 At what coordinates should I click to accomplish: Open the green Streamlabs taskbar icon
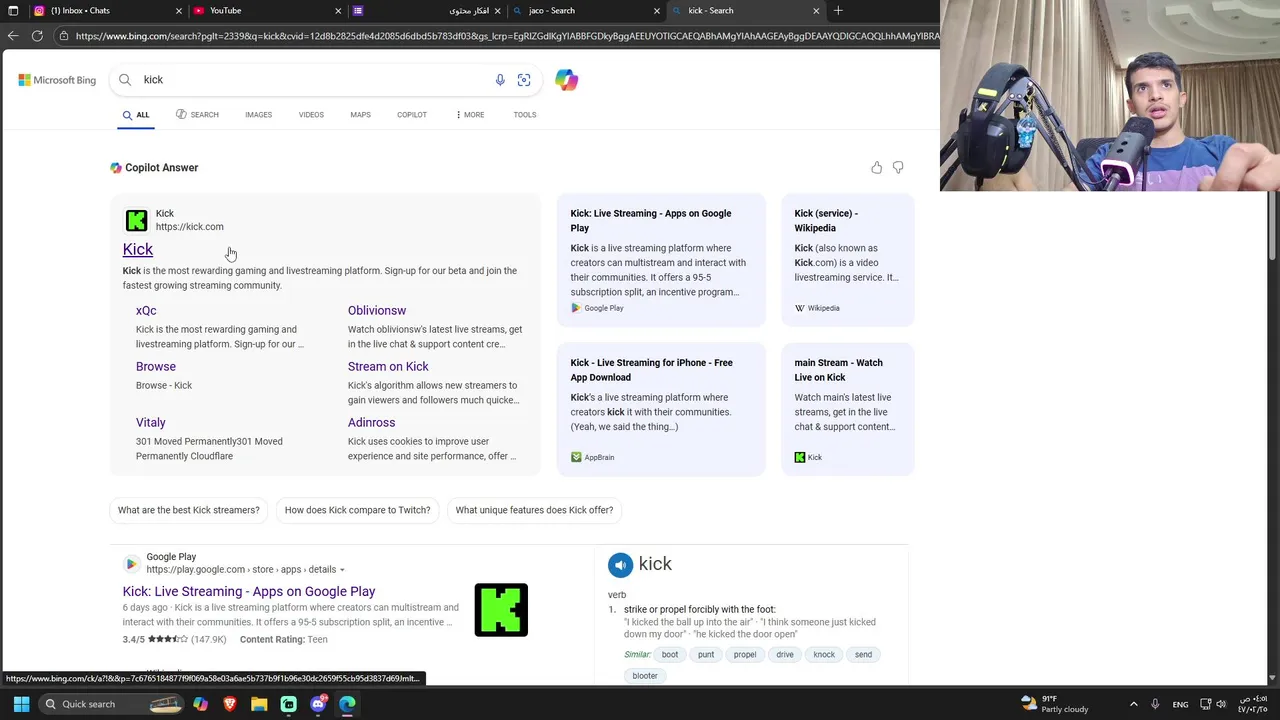[289, 704]
